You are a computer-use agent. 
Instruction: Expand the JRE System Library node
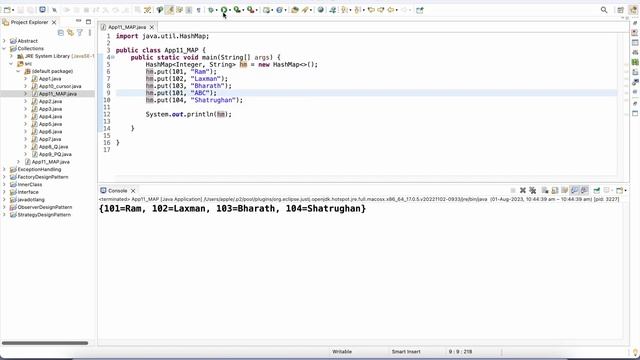[x=11, y=56]
